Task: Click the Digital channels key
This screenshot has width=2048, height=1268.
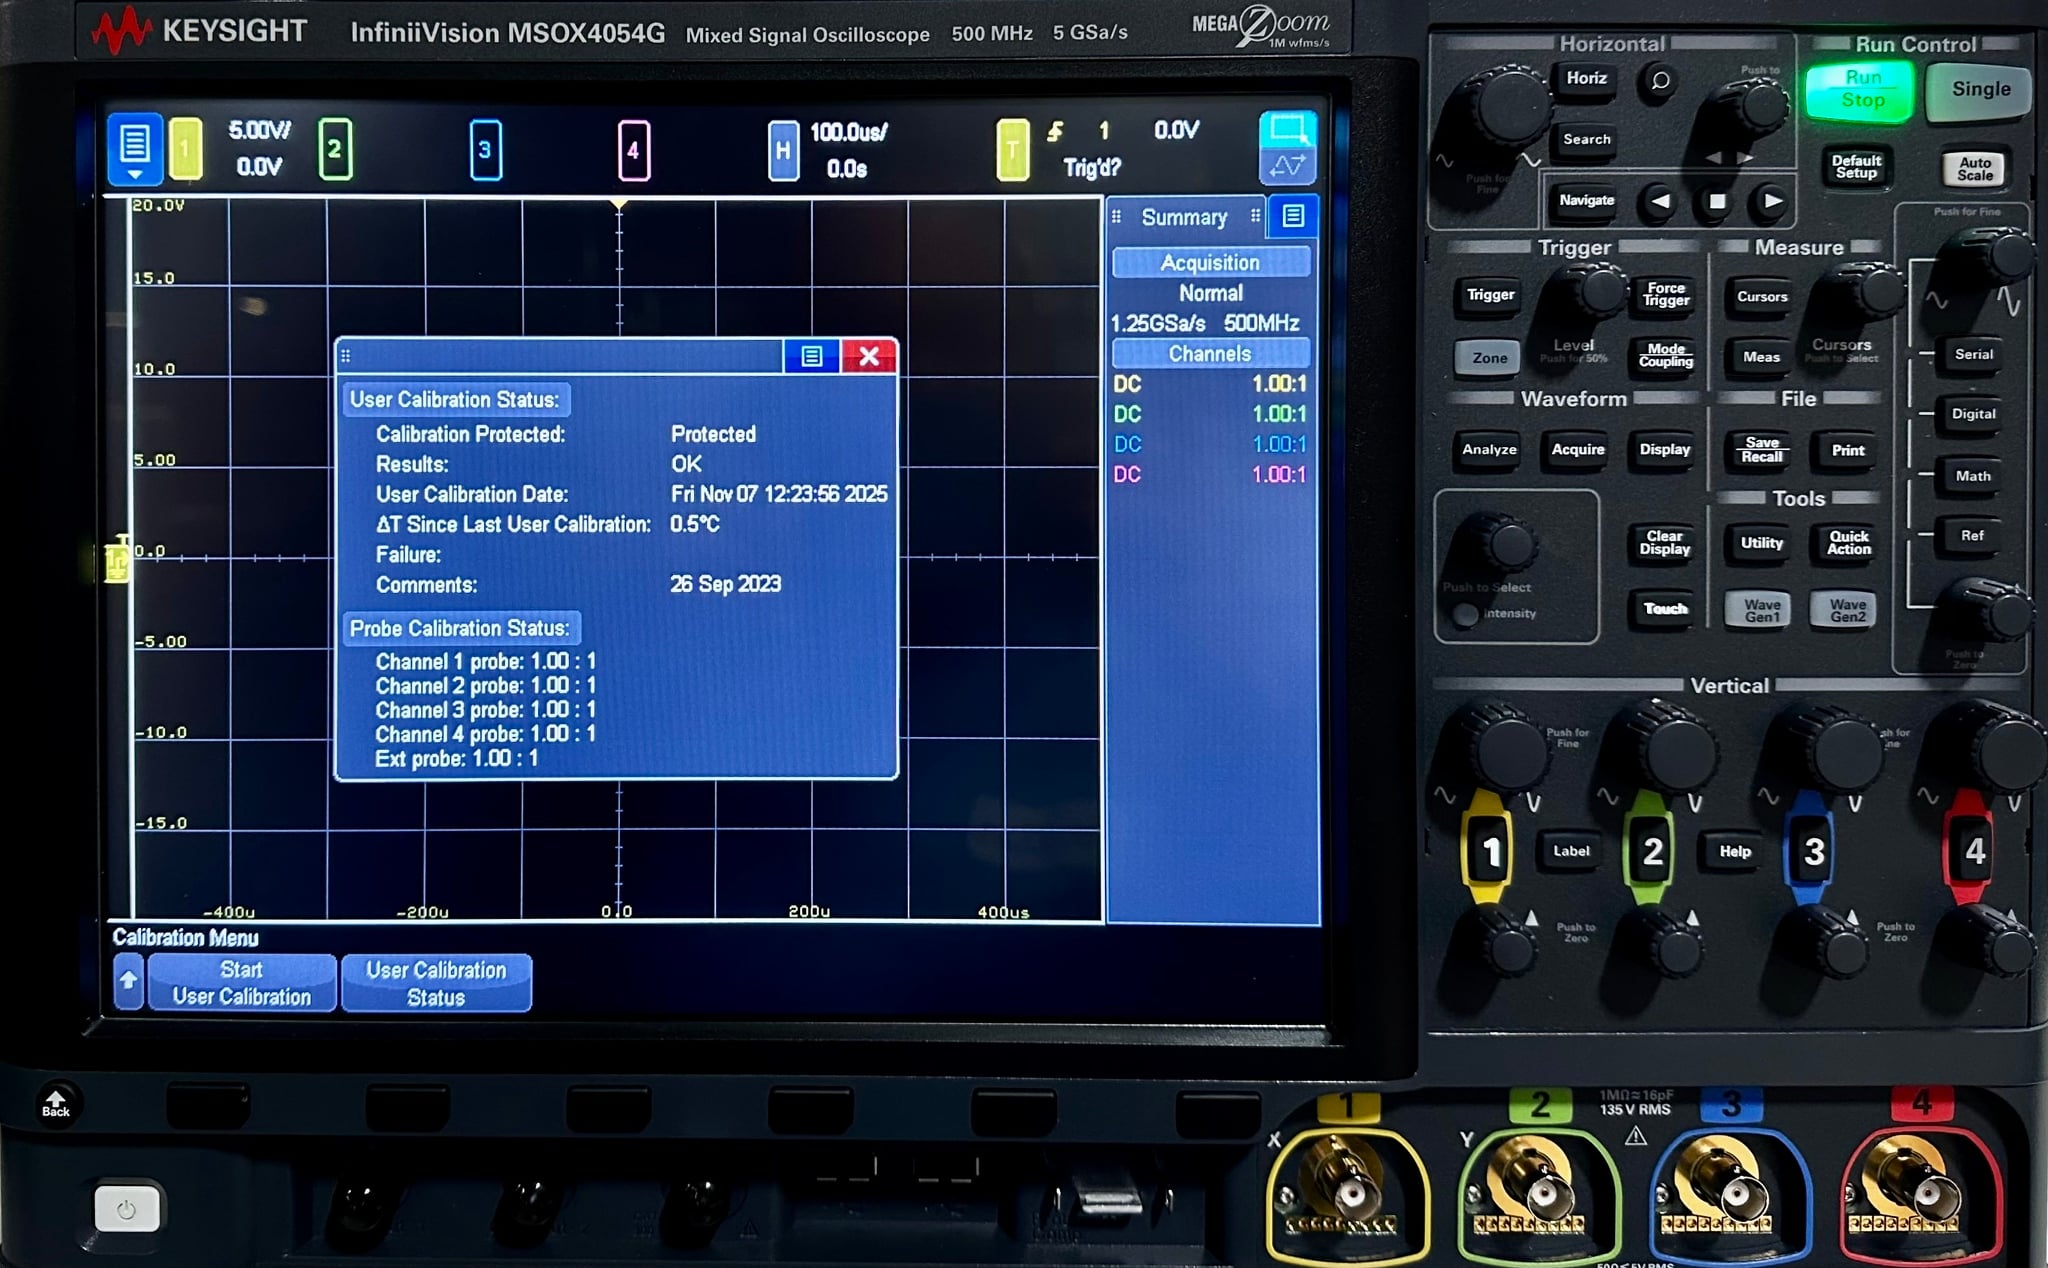Action: coord(1973,414)
